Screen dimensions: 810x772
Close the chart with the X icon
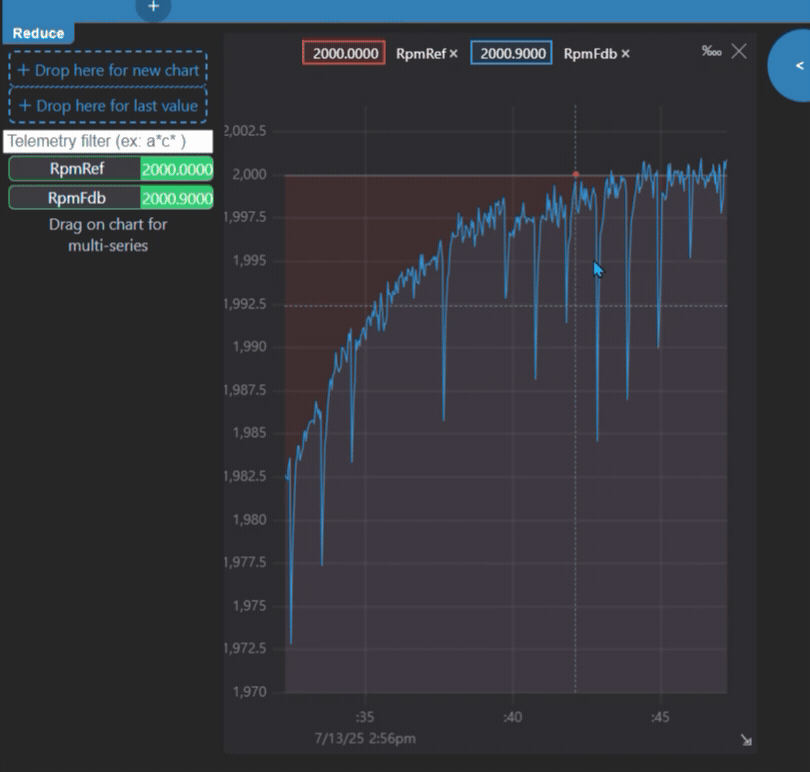[739, 51]
